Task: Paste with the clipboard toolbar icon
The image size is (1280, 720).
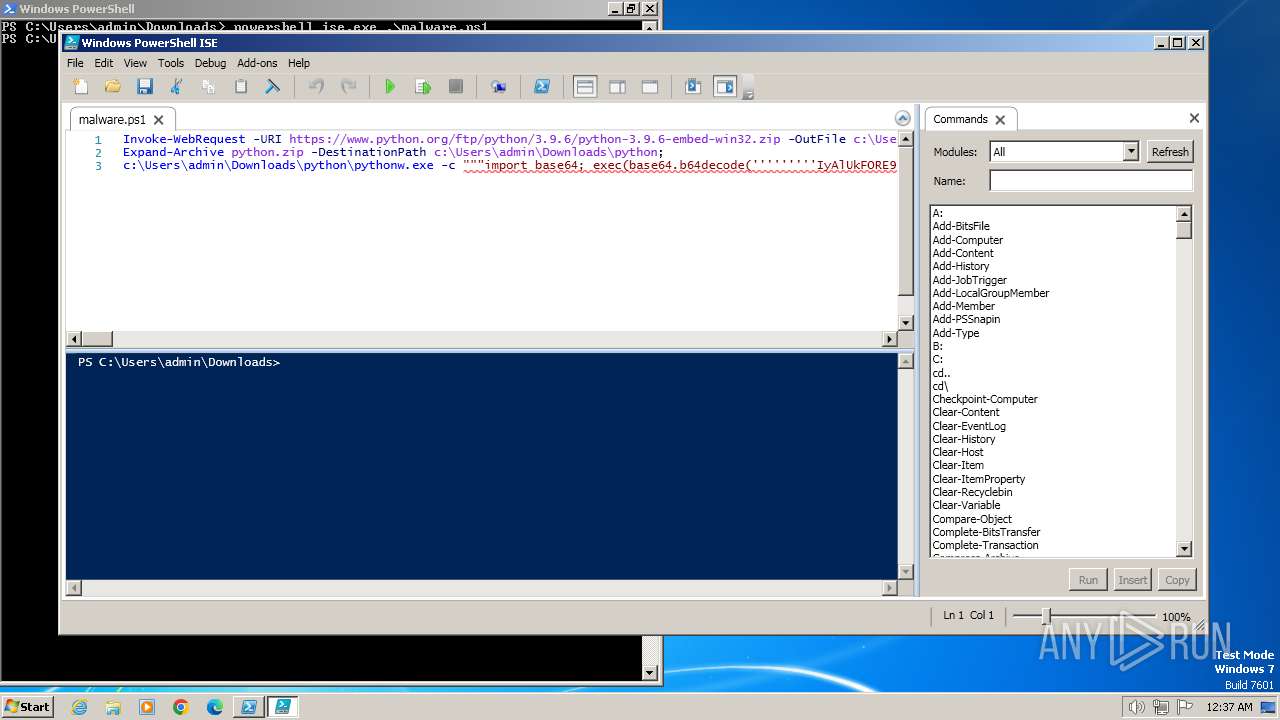Action: 241,87
